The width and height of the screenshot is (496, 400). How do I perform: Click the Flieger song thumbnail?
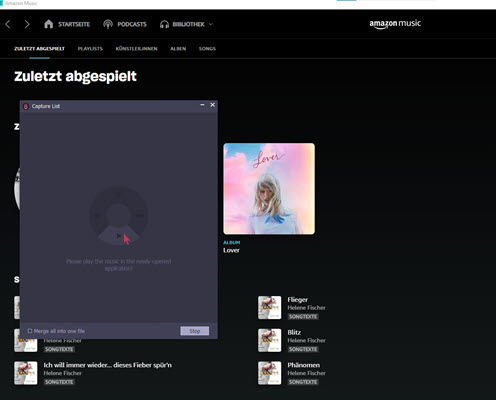[270, 308]
